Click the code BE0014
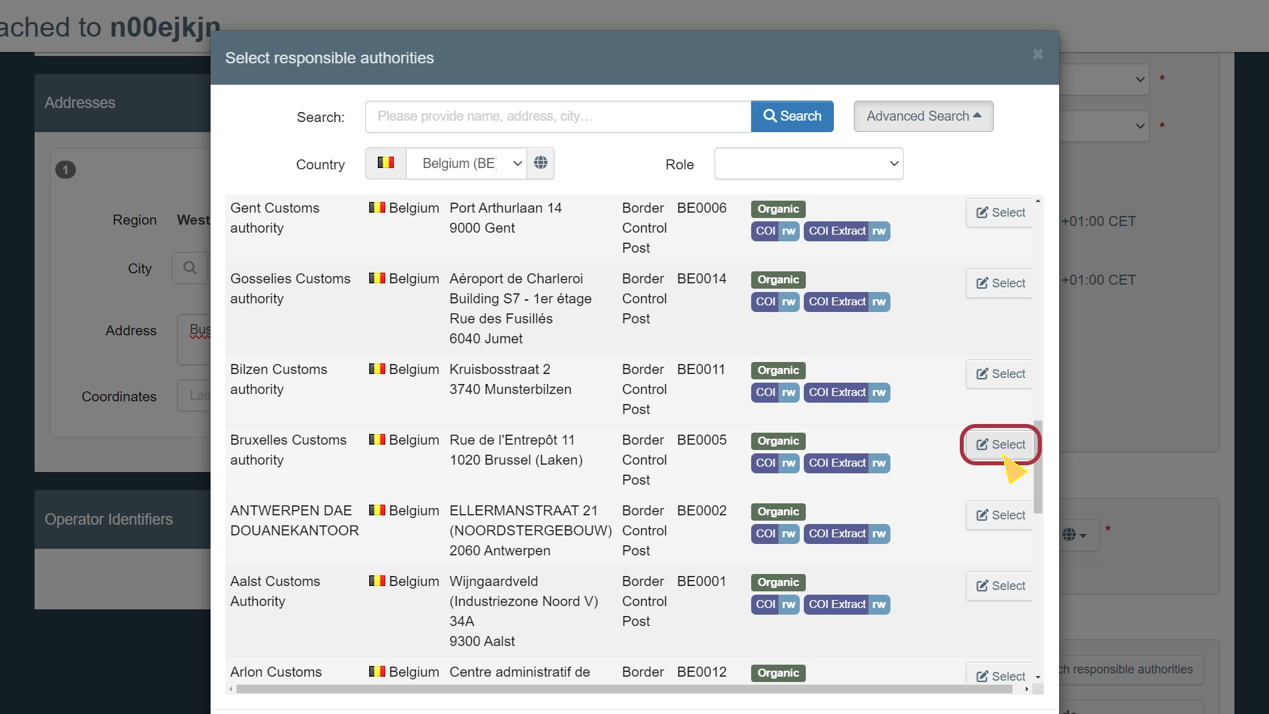The image size is (1269, 714). click(x=702, y=279)
